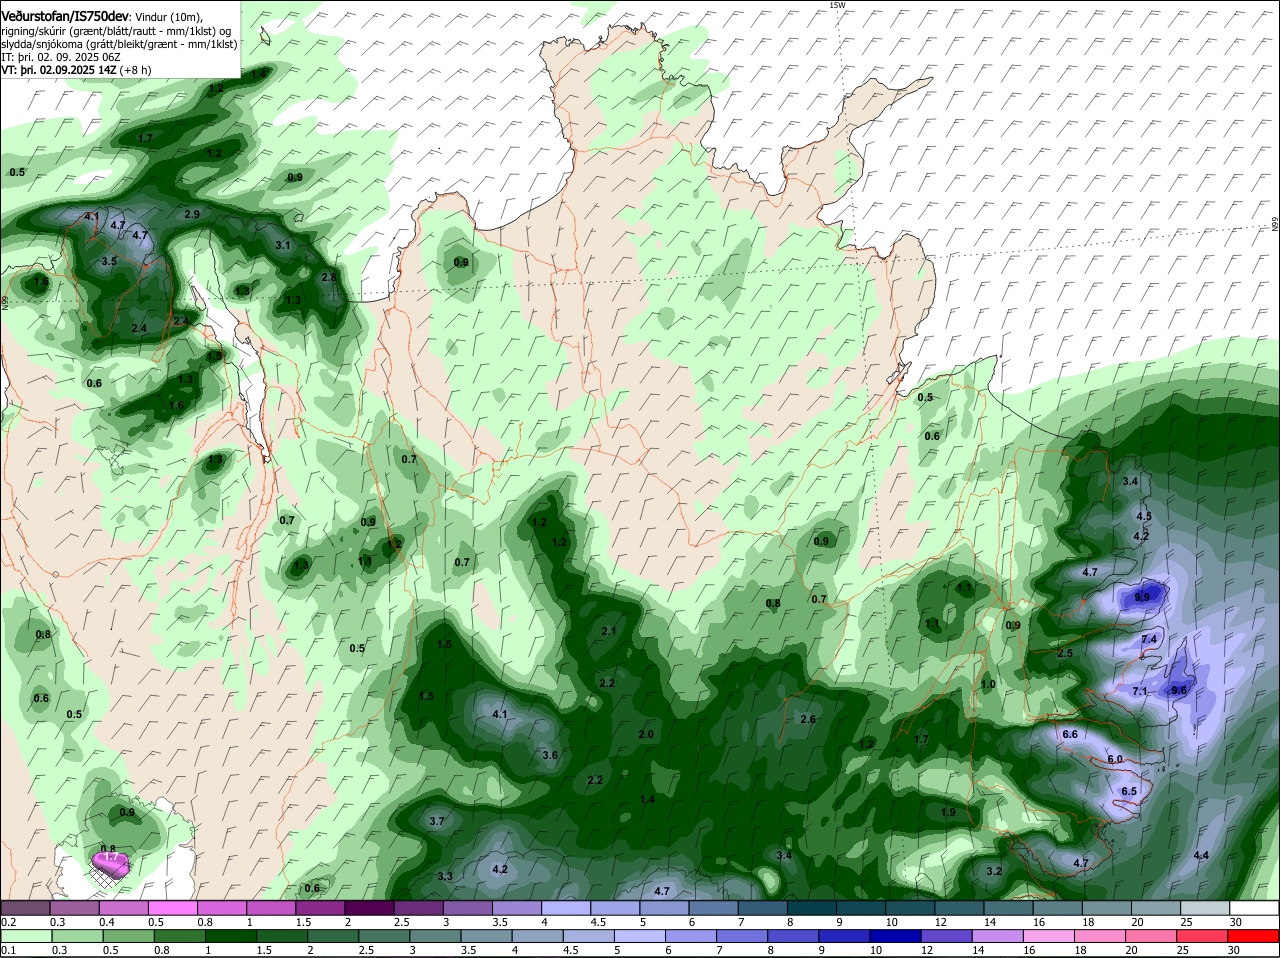Click the 7.4 value on the map

coord(1149,639)
